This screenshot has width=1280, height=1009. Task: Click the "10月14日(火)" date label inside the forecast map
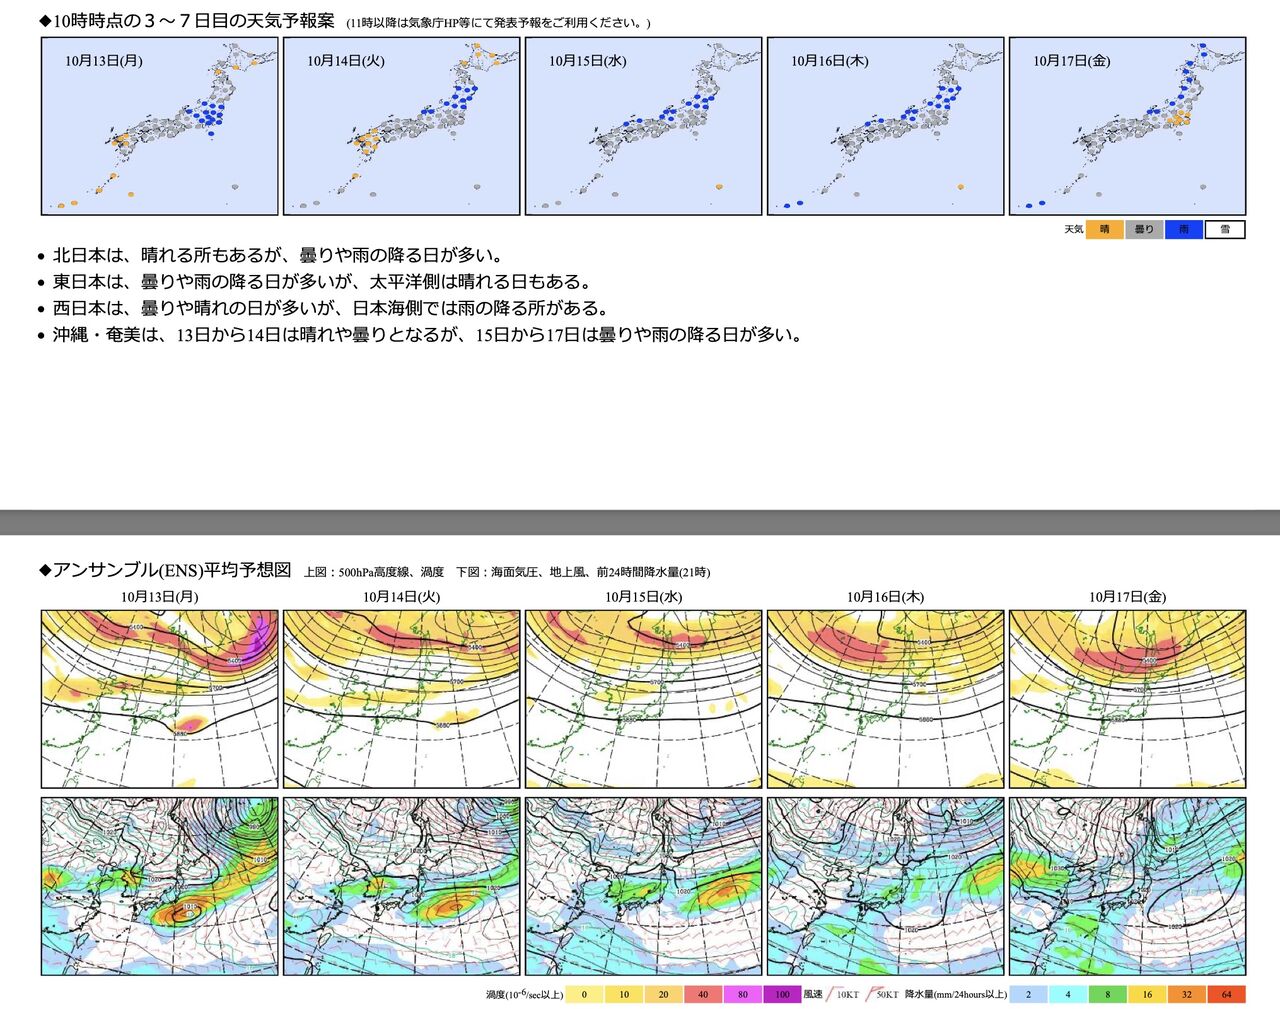tap(346, 61)
